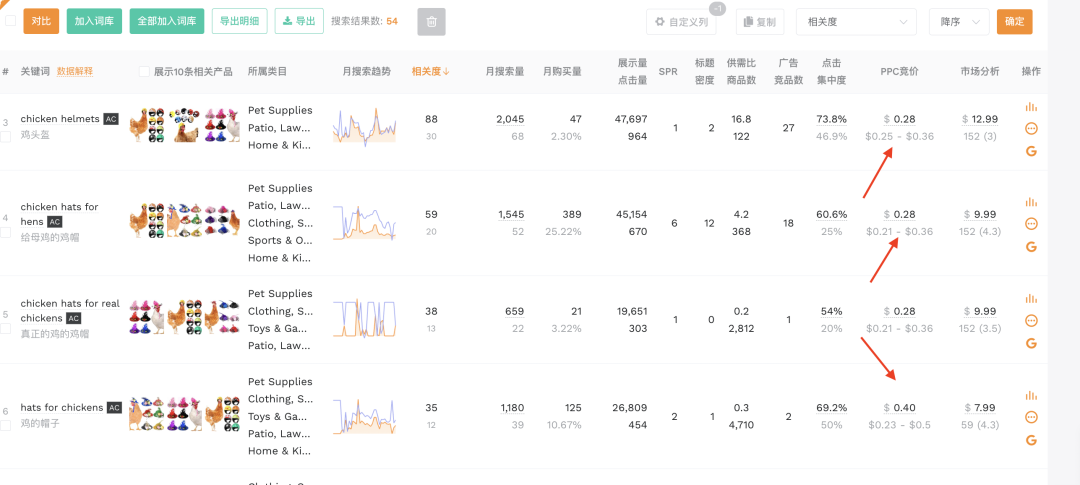Enable 展示10条相关产品 checkbox
The width and height of the screenshot is (1080, 485).
pos(144,72)
